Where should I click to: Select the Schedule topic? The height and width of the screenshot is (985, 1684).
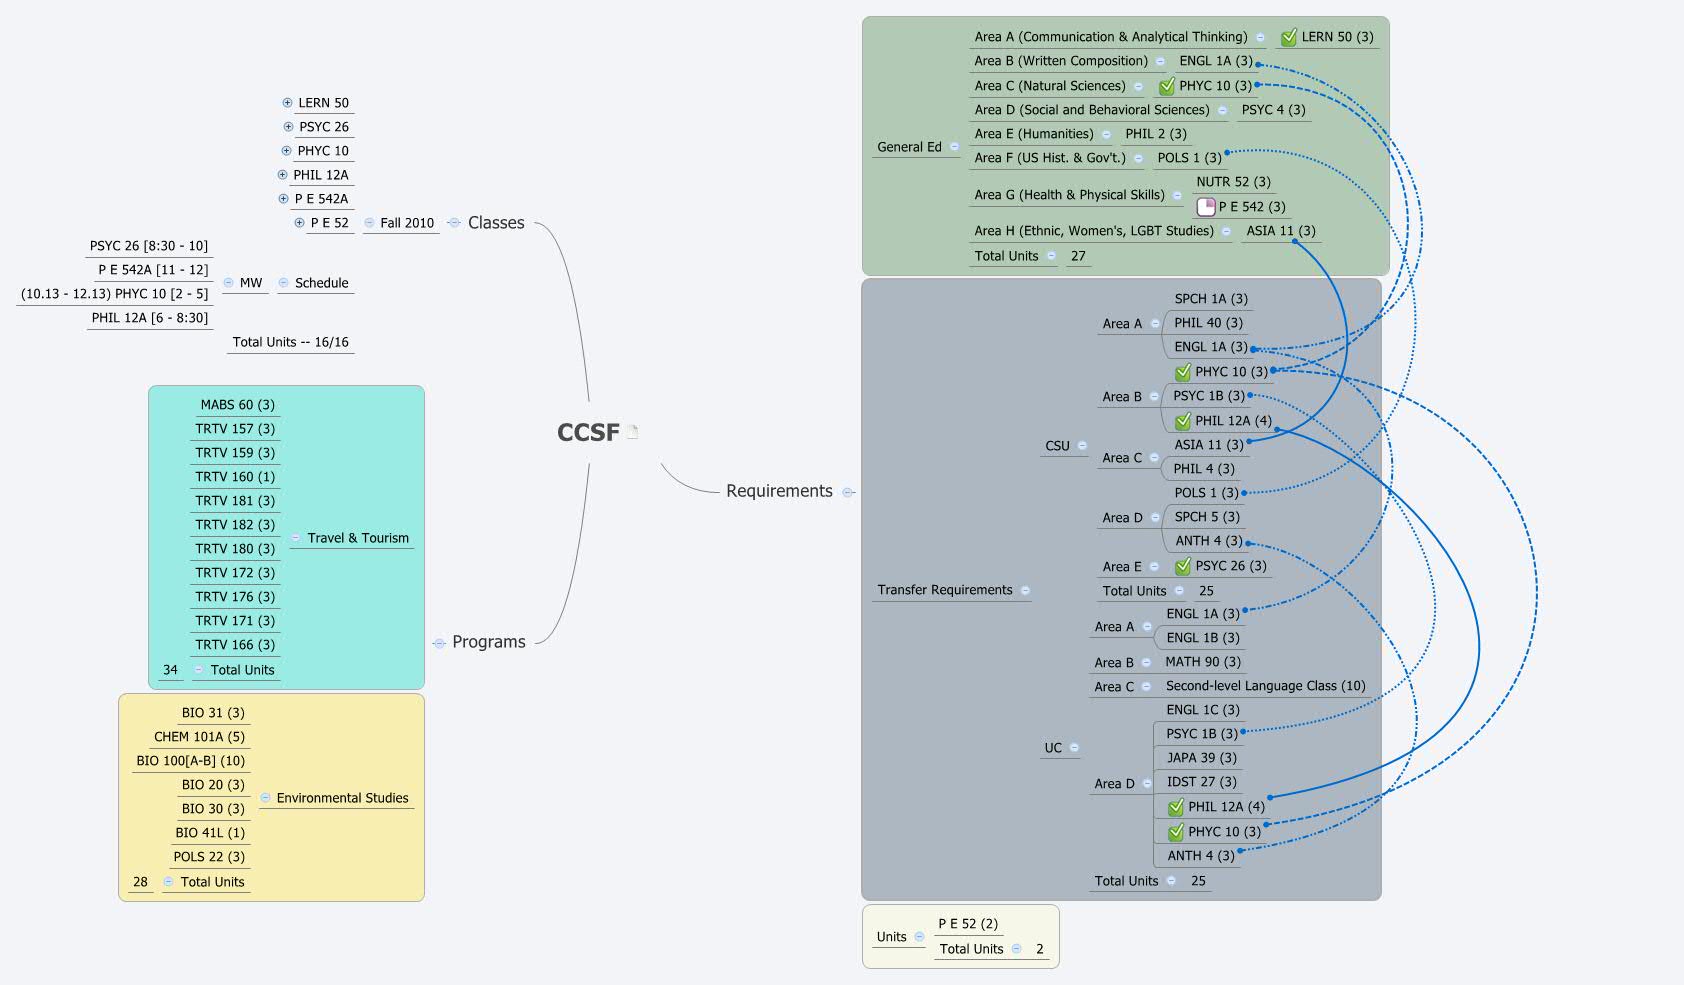pos(321,283)
